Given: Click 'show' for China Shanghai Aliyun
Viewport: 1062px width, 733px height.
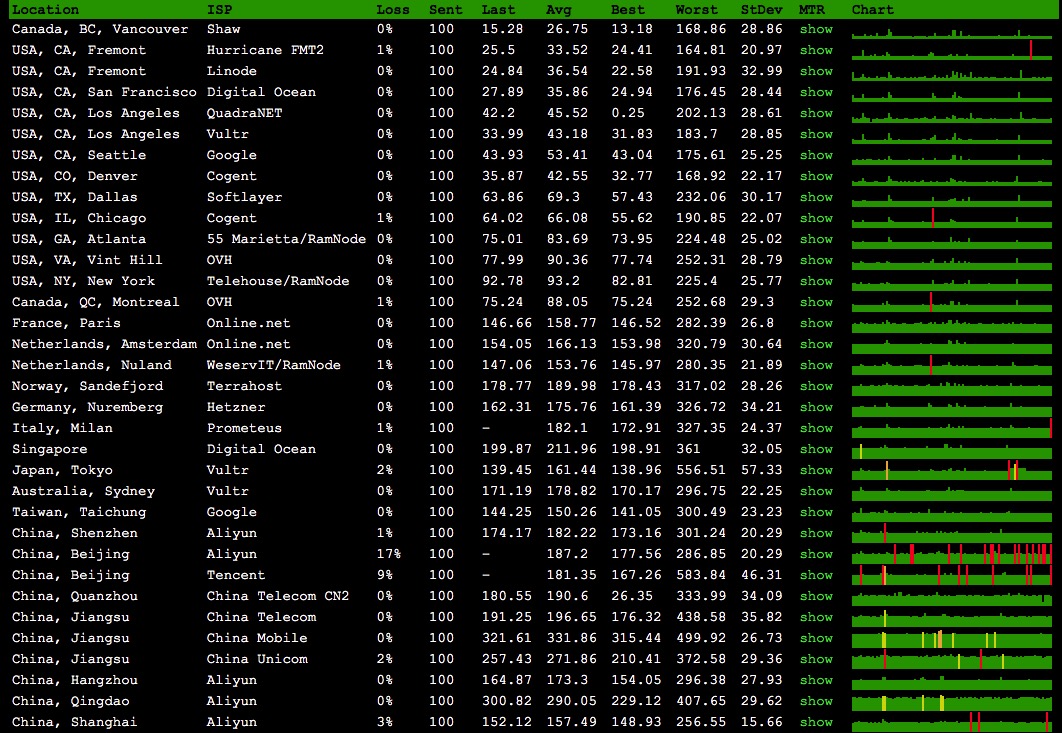Looking at the screenshot, I should [816, 722].
